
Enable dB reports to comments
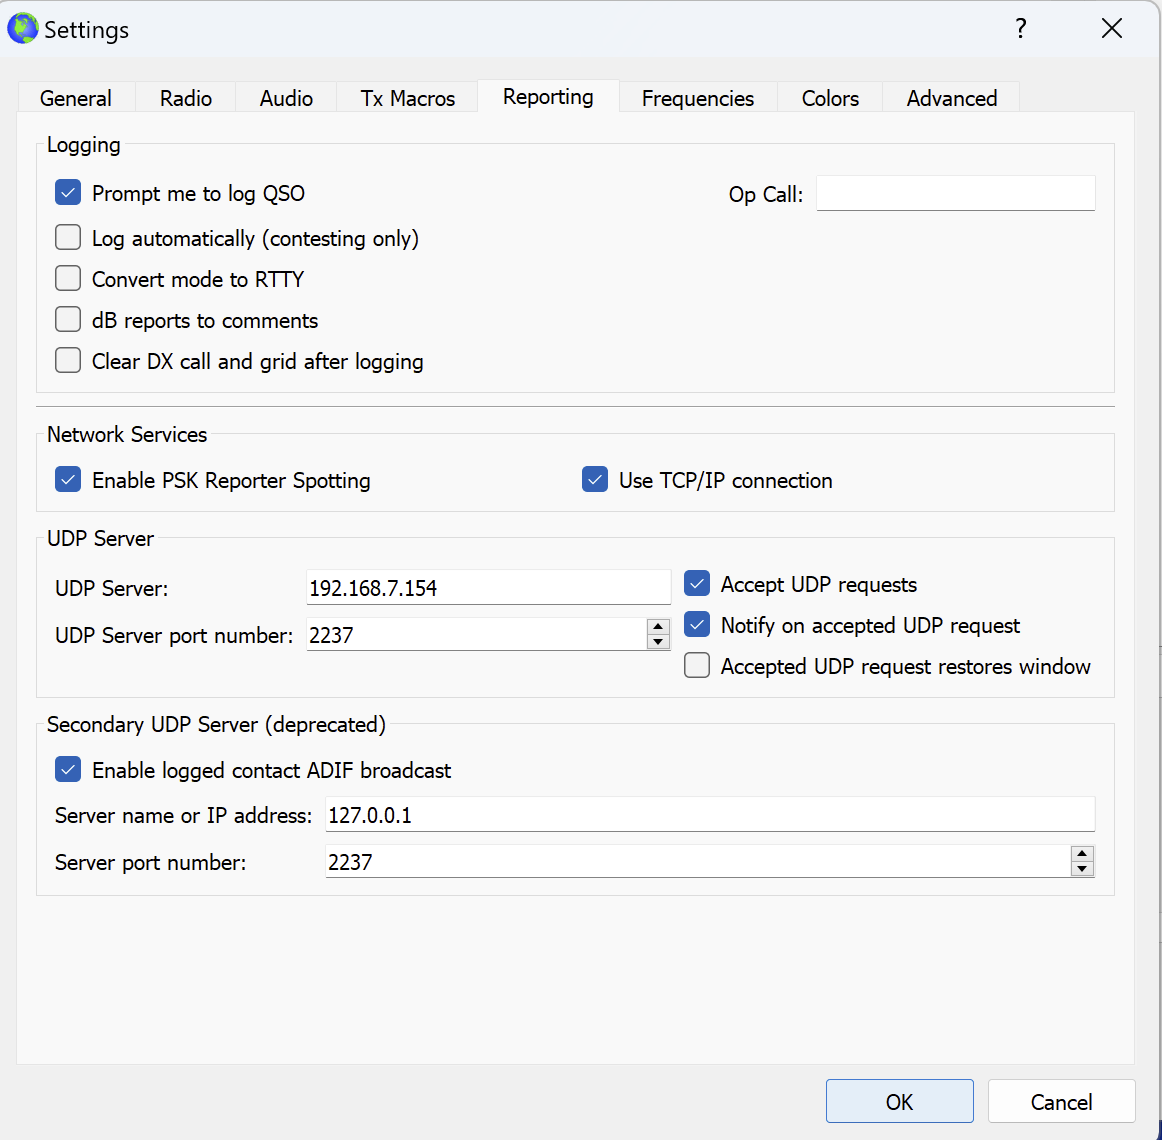(68, 320)
